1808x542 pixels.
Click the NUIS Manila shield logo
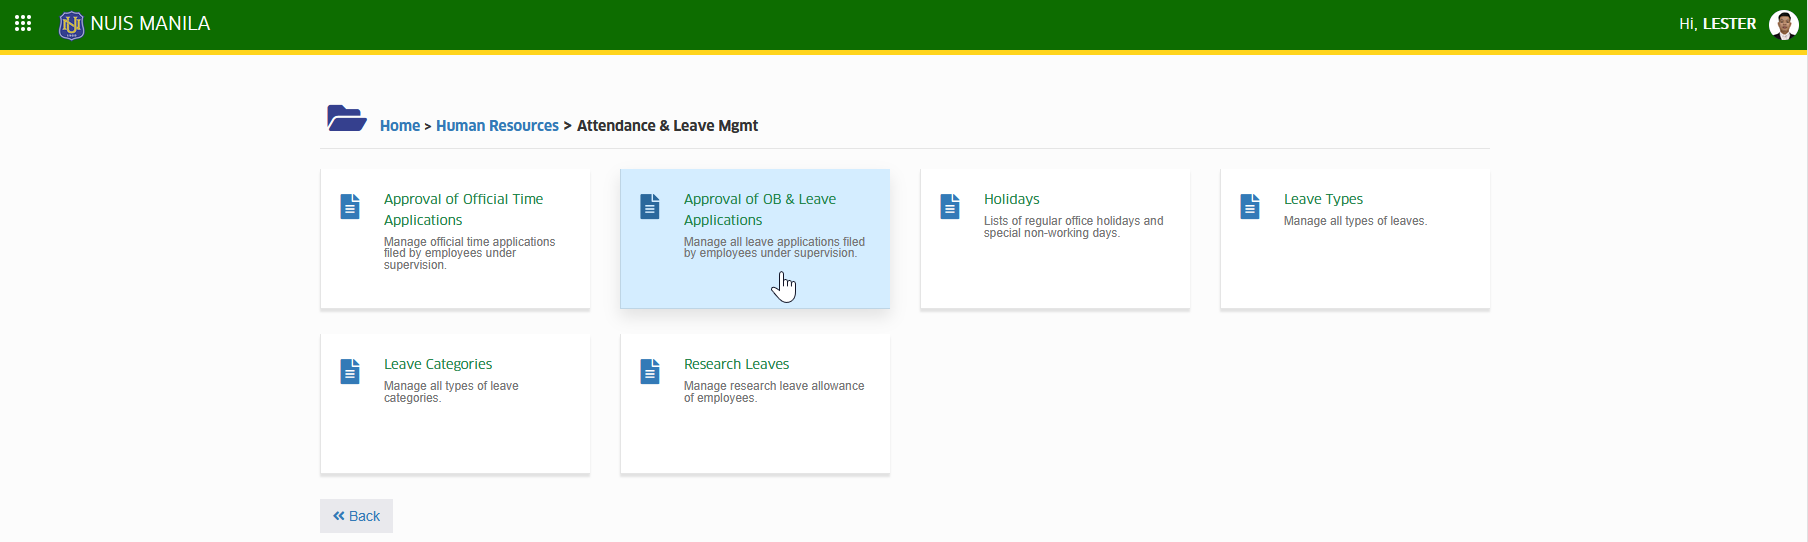(x=71, y=25)
